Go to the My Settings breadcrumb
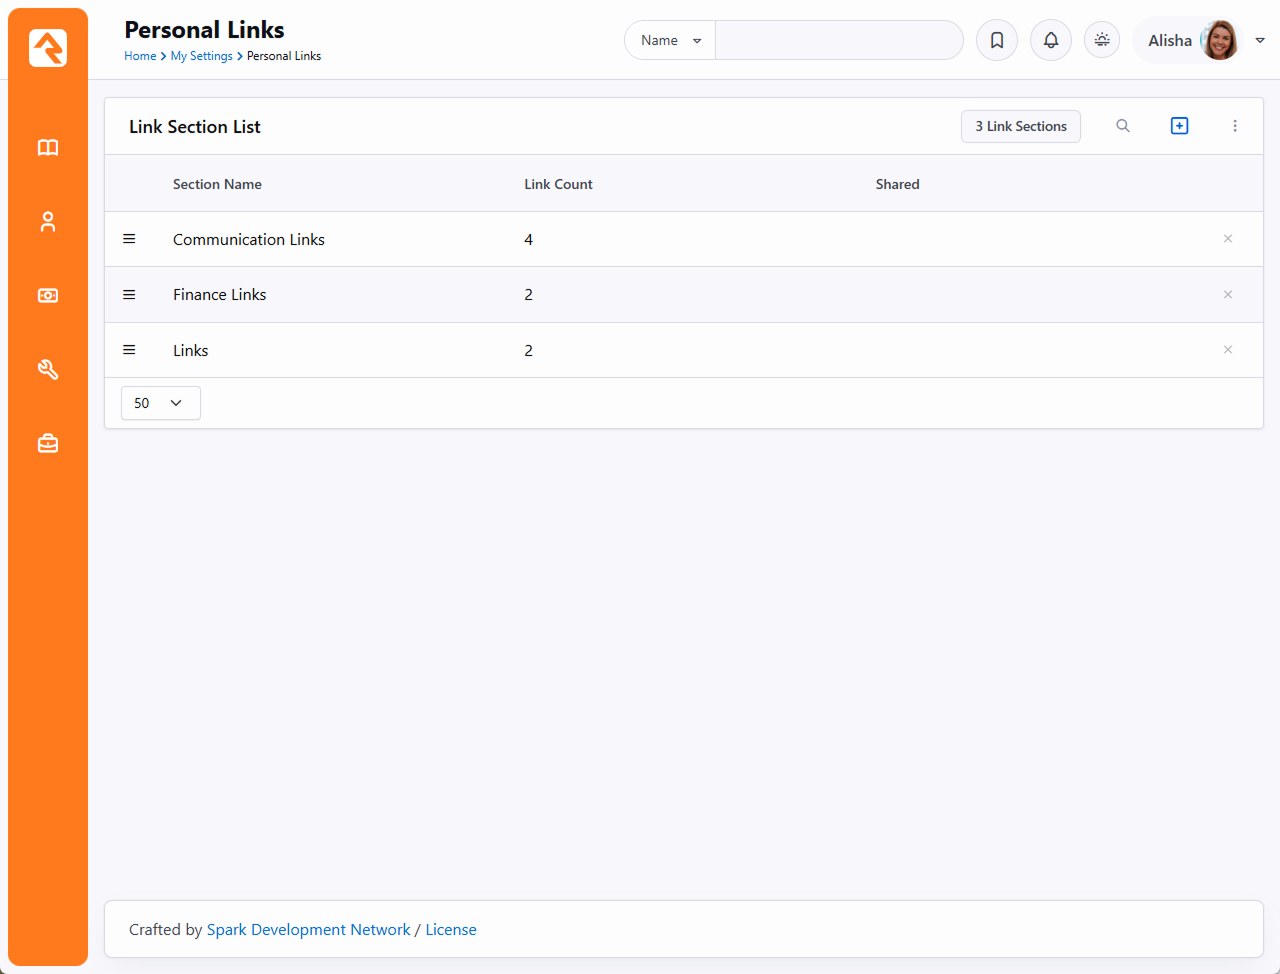 201,56
